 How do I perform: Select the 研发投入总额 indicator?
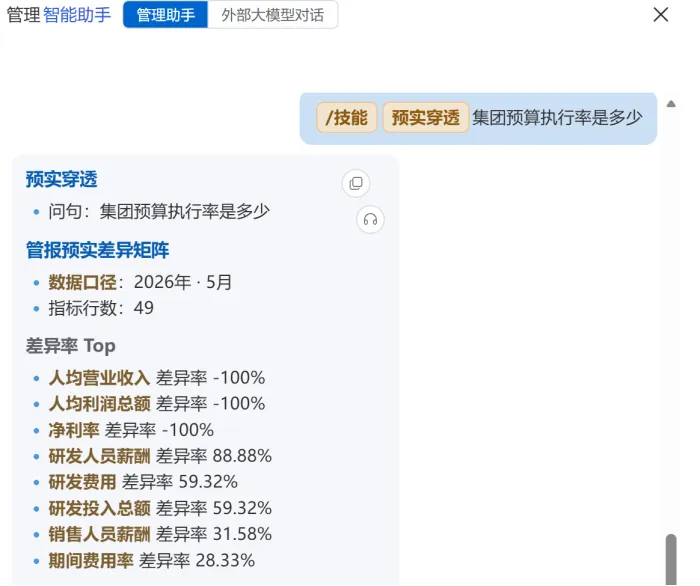point(99,508)
